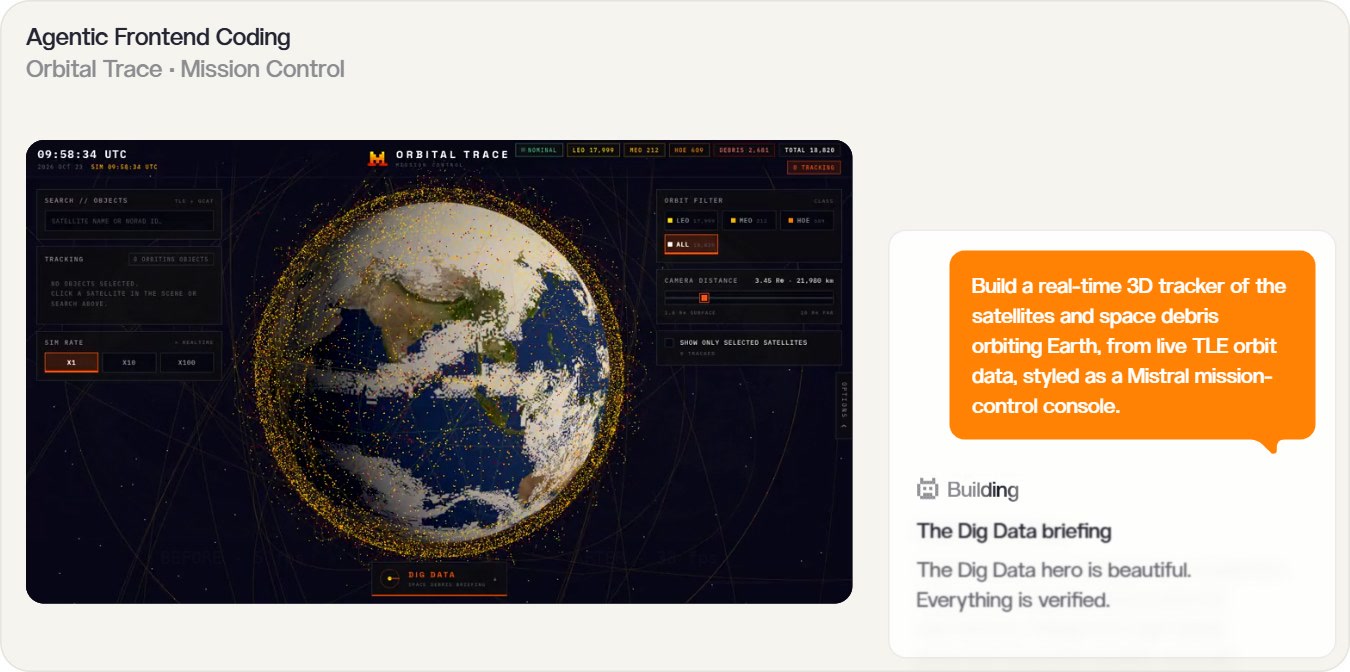This screenshot has height=672, width=1350.
Task: Click the Total 18,820 count badge
Action: (x=810, y=150)
